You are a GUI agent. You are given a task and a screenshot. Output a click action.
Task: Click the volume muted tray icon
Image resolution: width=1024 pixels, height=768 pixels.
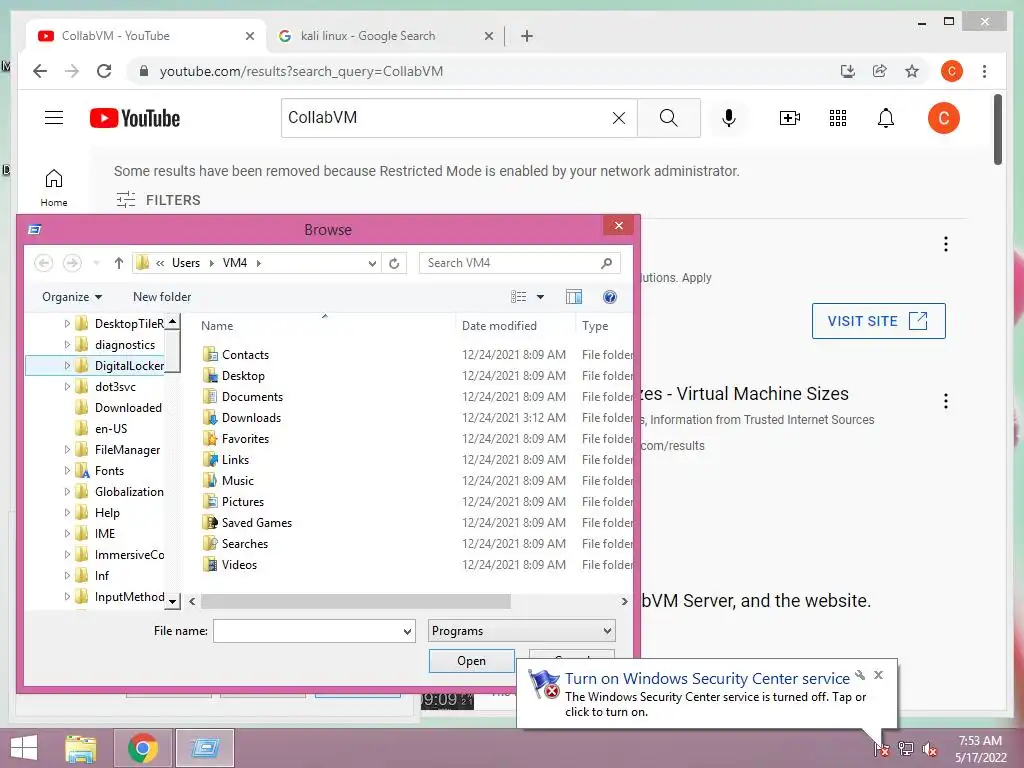point(929,749)
